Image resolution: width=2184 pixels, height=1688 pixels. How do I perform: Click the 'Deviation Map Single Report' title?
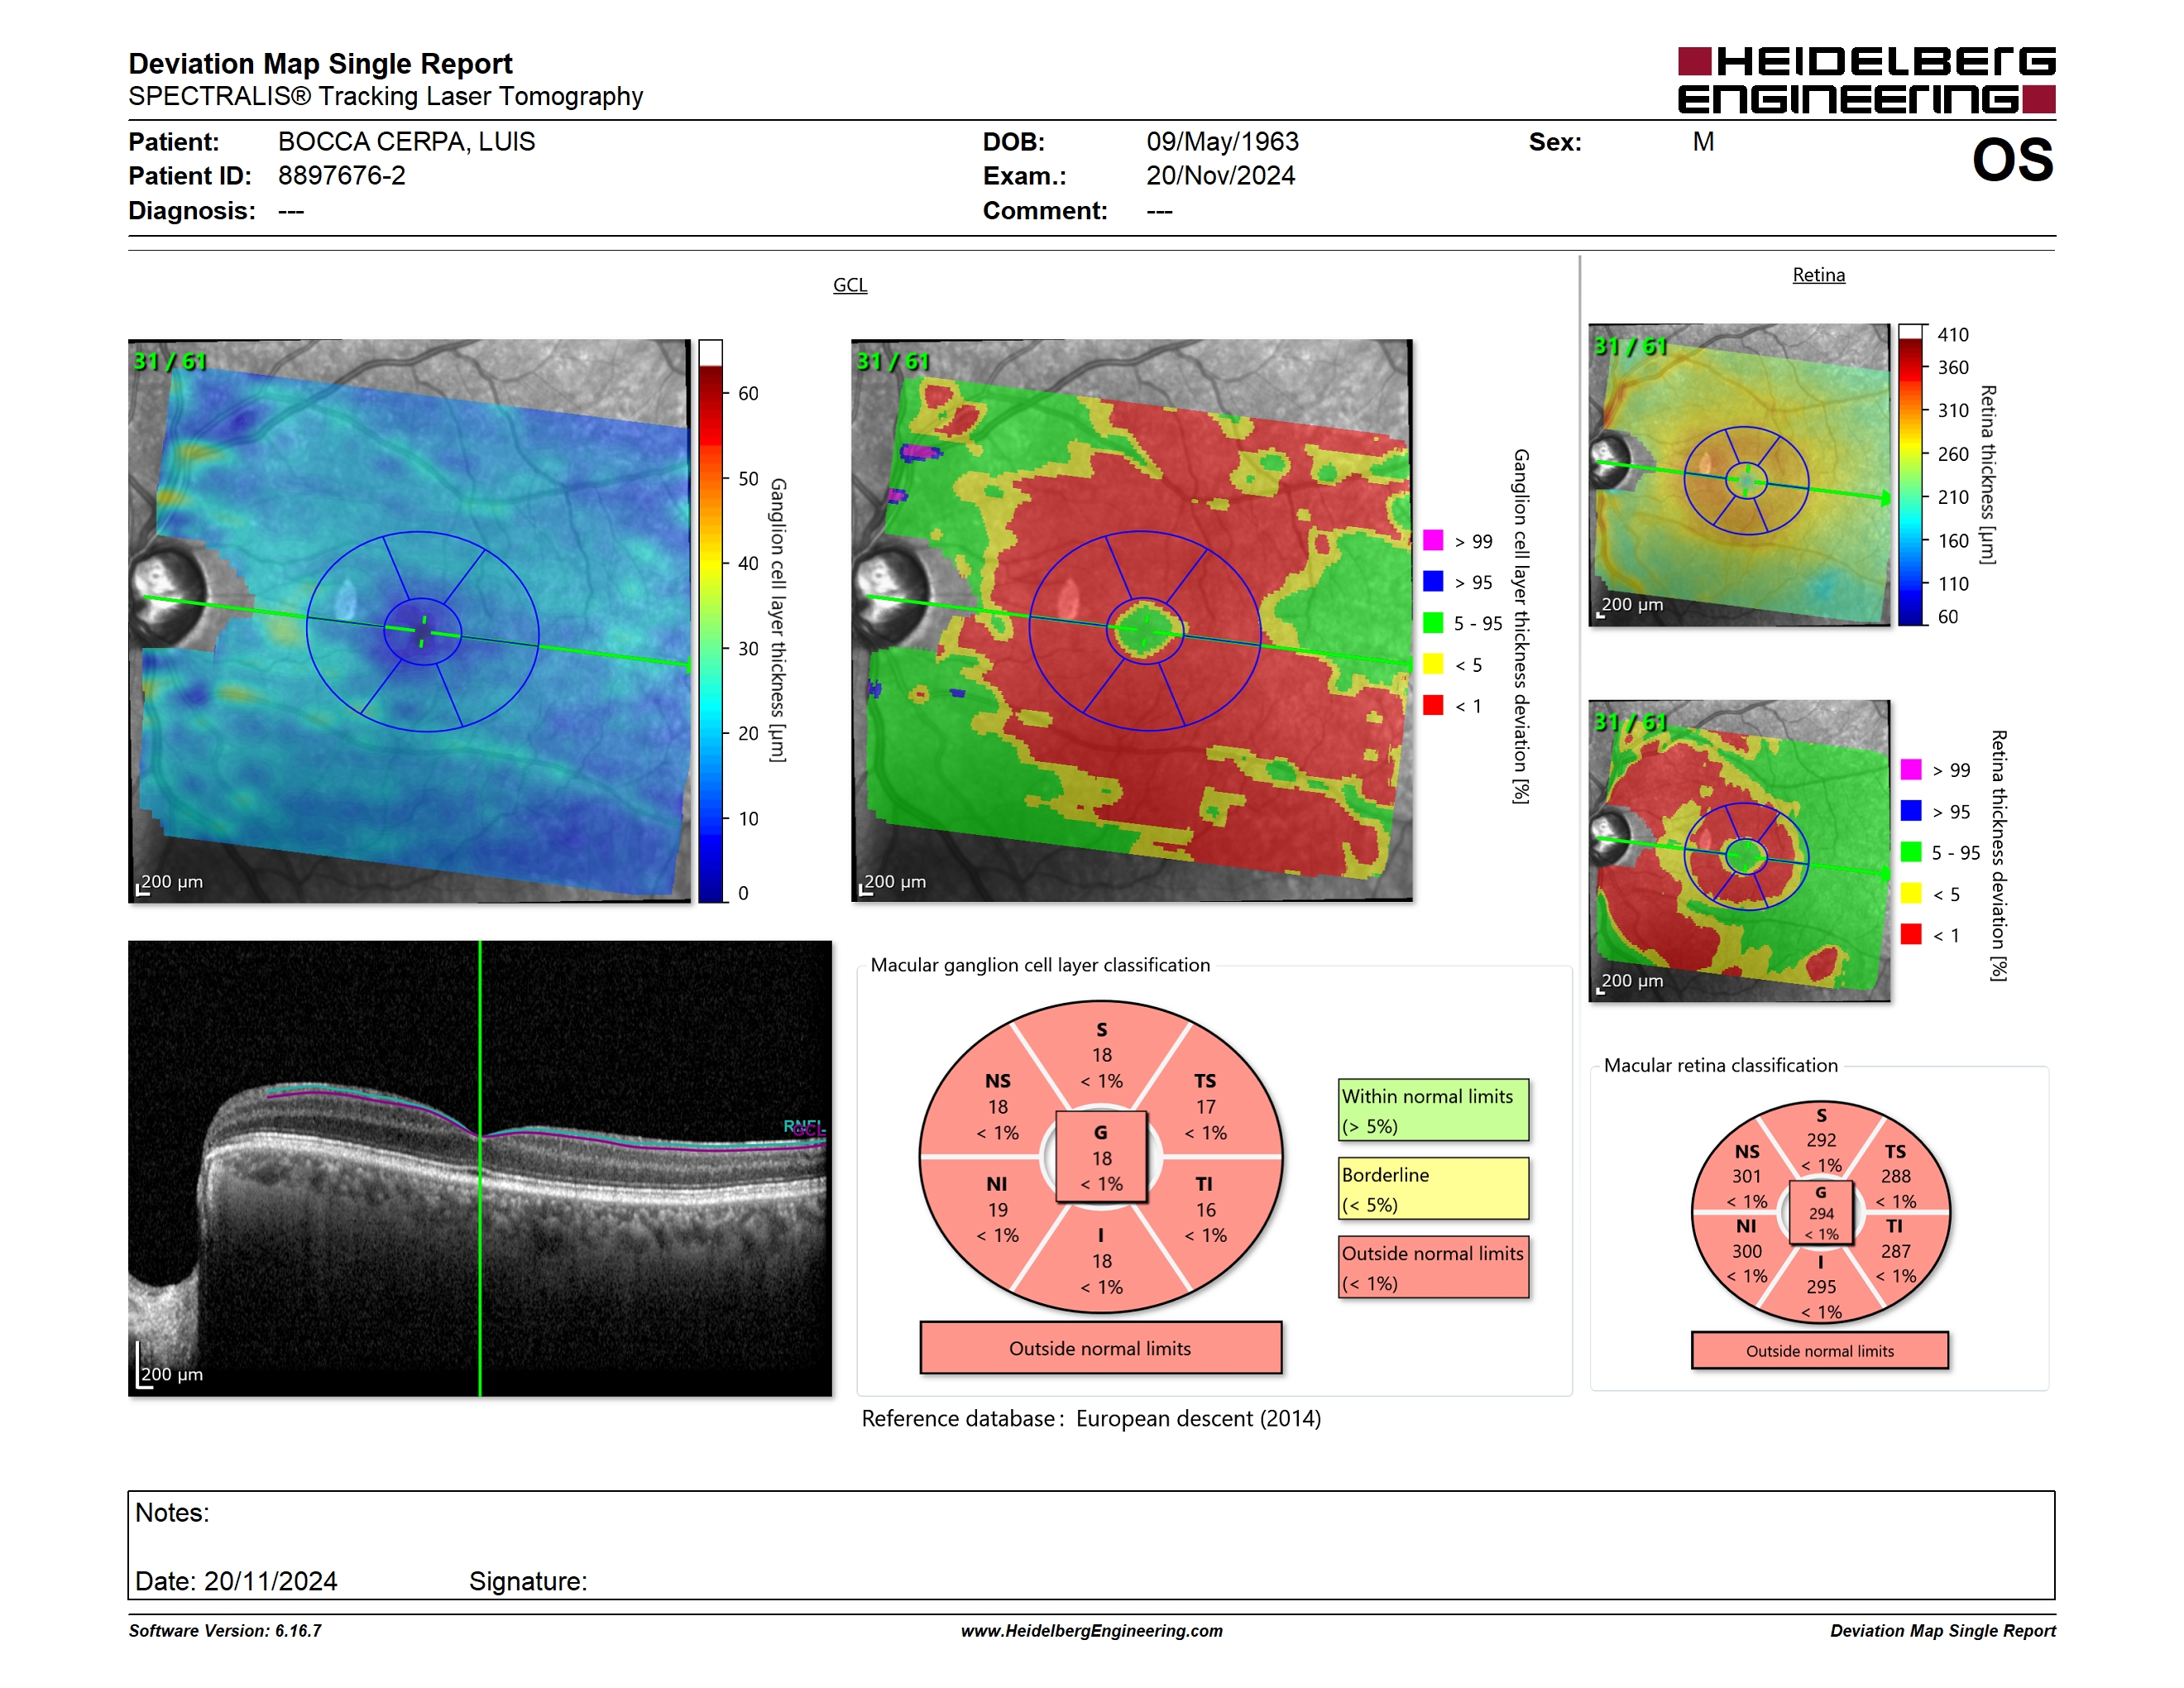320,64
